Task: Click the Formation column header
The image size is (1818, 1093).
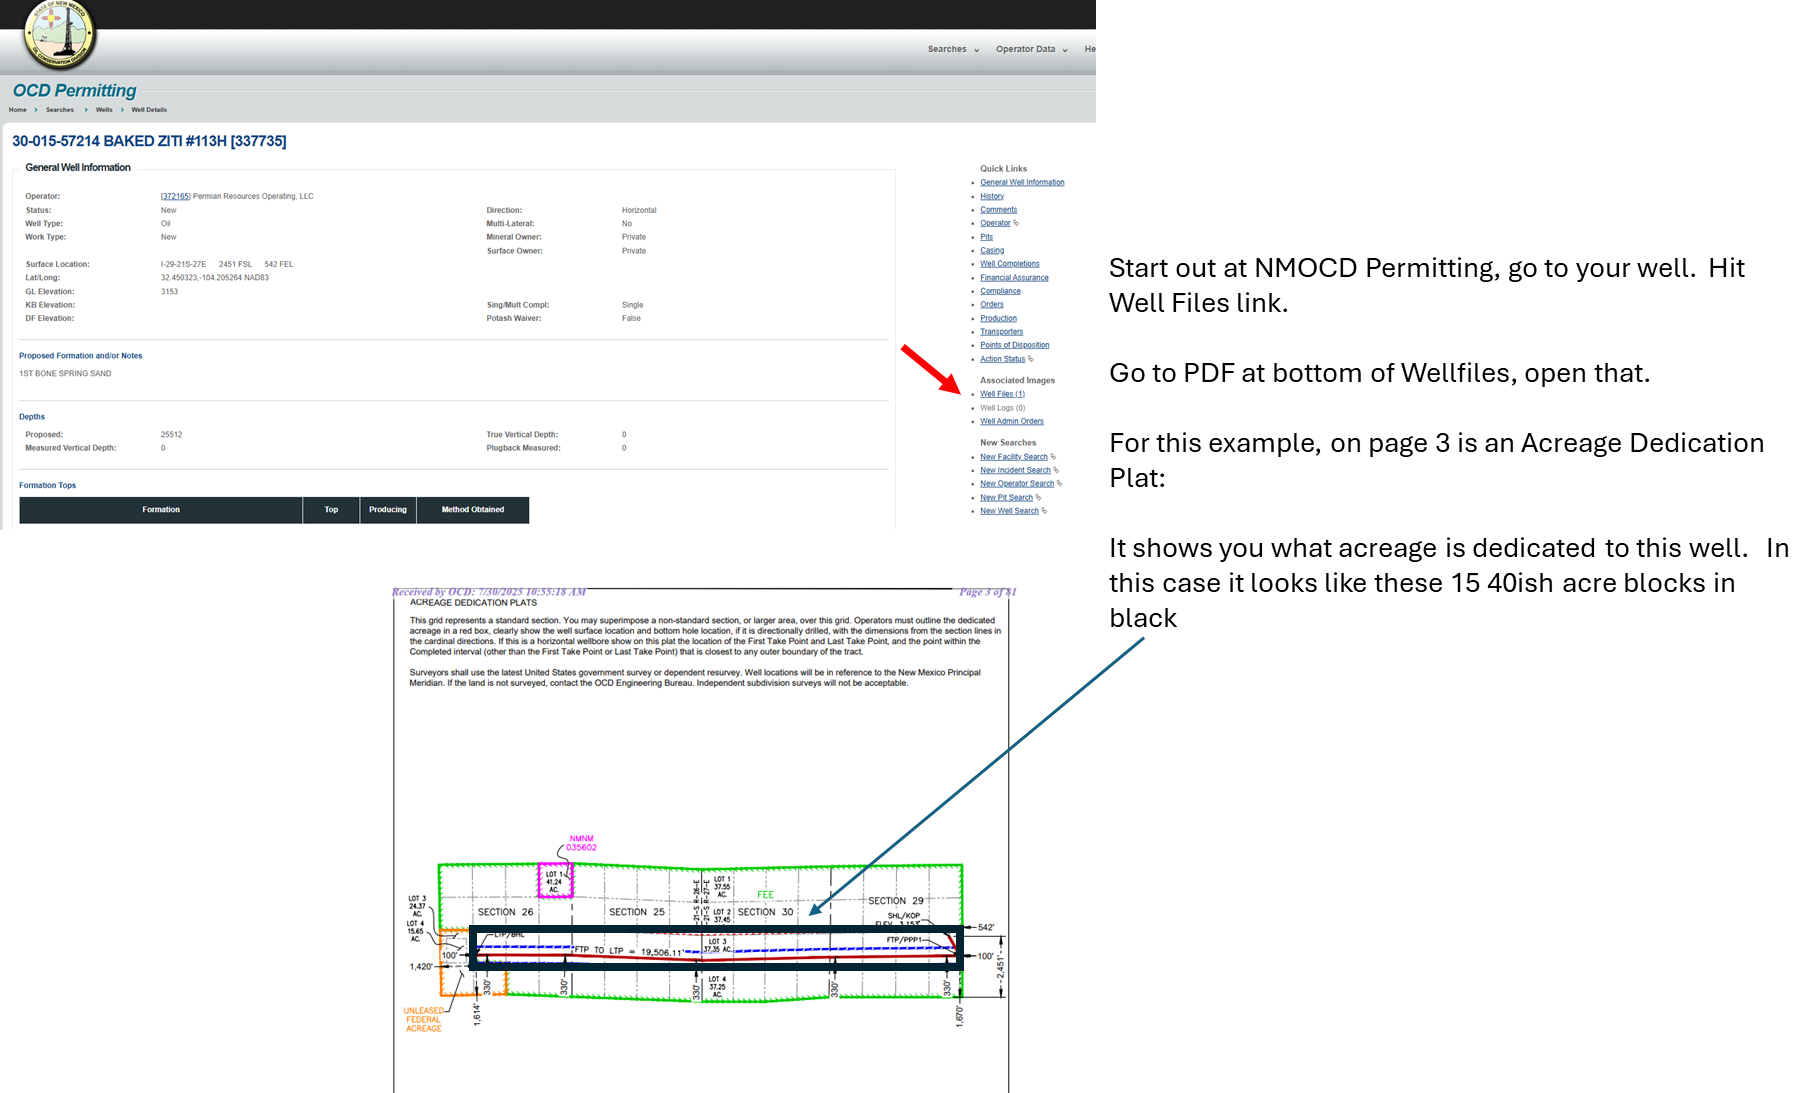Action: click(161, 510)
